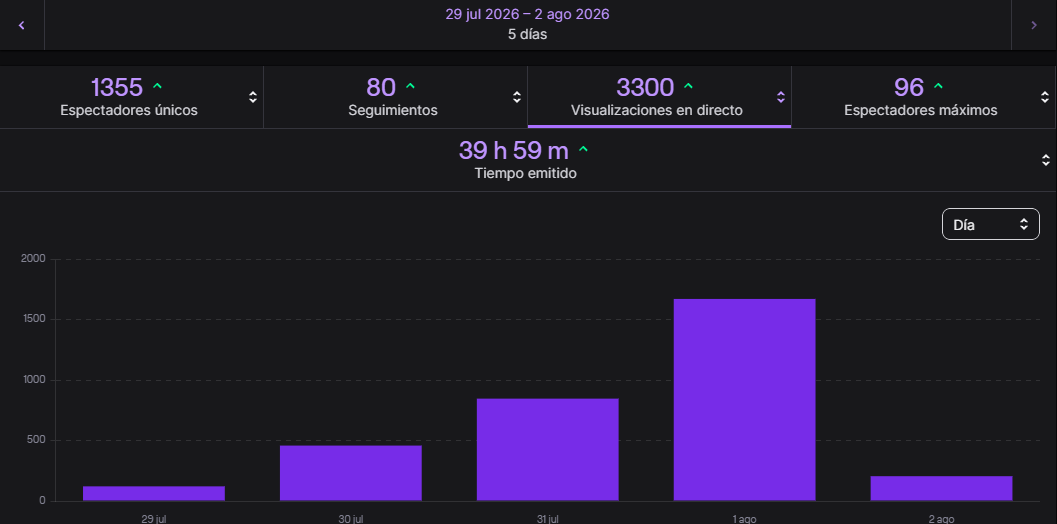Select the Espectadores únicos metric tab
Screen dimensions: 1057x524
click(x=131, y=97)
